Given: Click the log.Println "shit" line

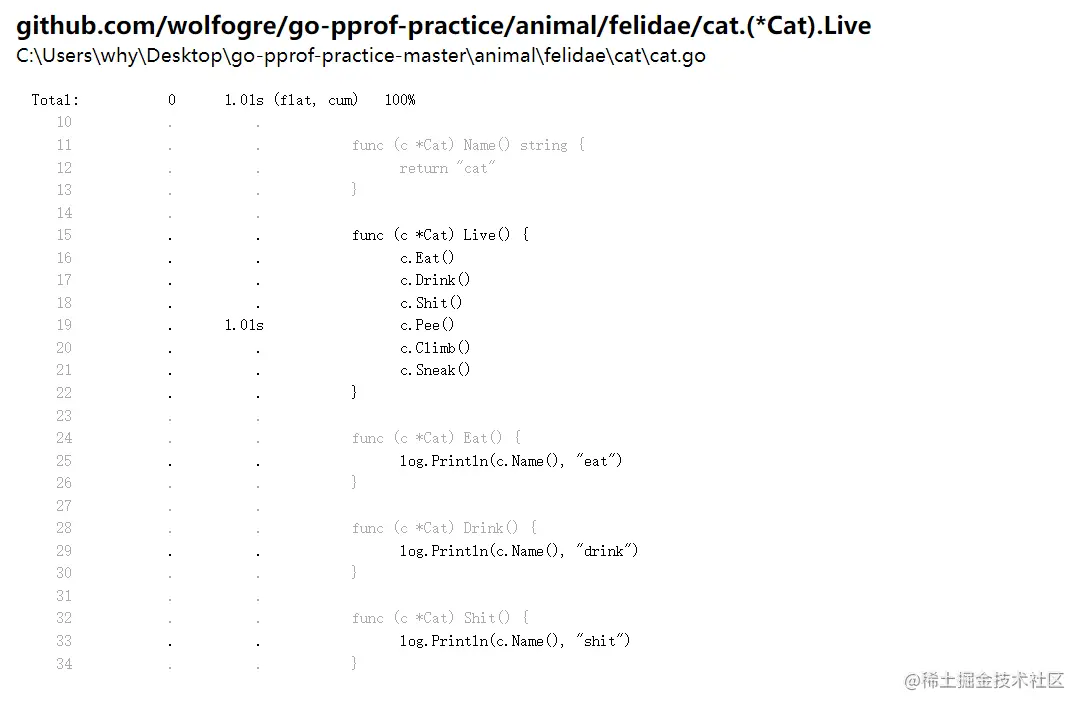Looking at the screenshot, I should (514, 641).
